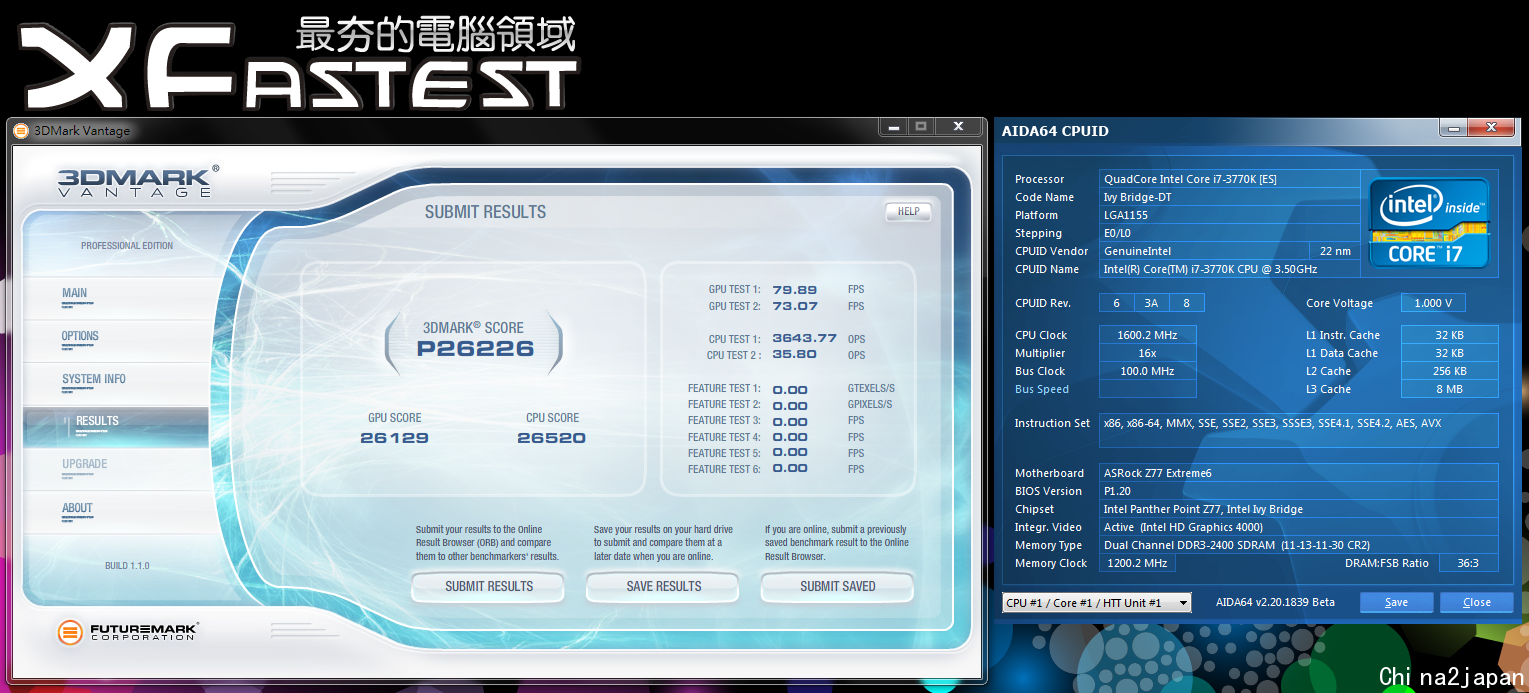The image size is (1529, 693).
Task: Open System Info in the sidebar
Action: click(94, 379)
